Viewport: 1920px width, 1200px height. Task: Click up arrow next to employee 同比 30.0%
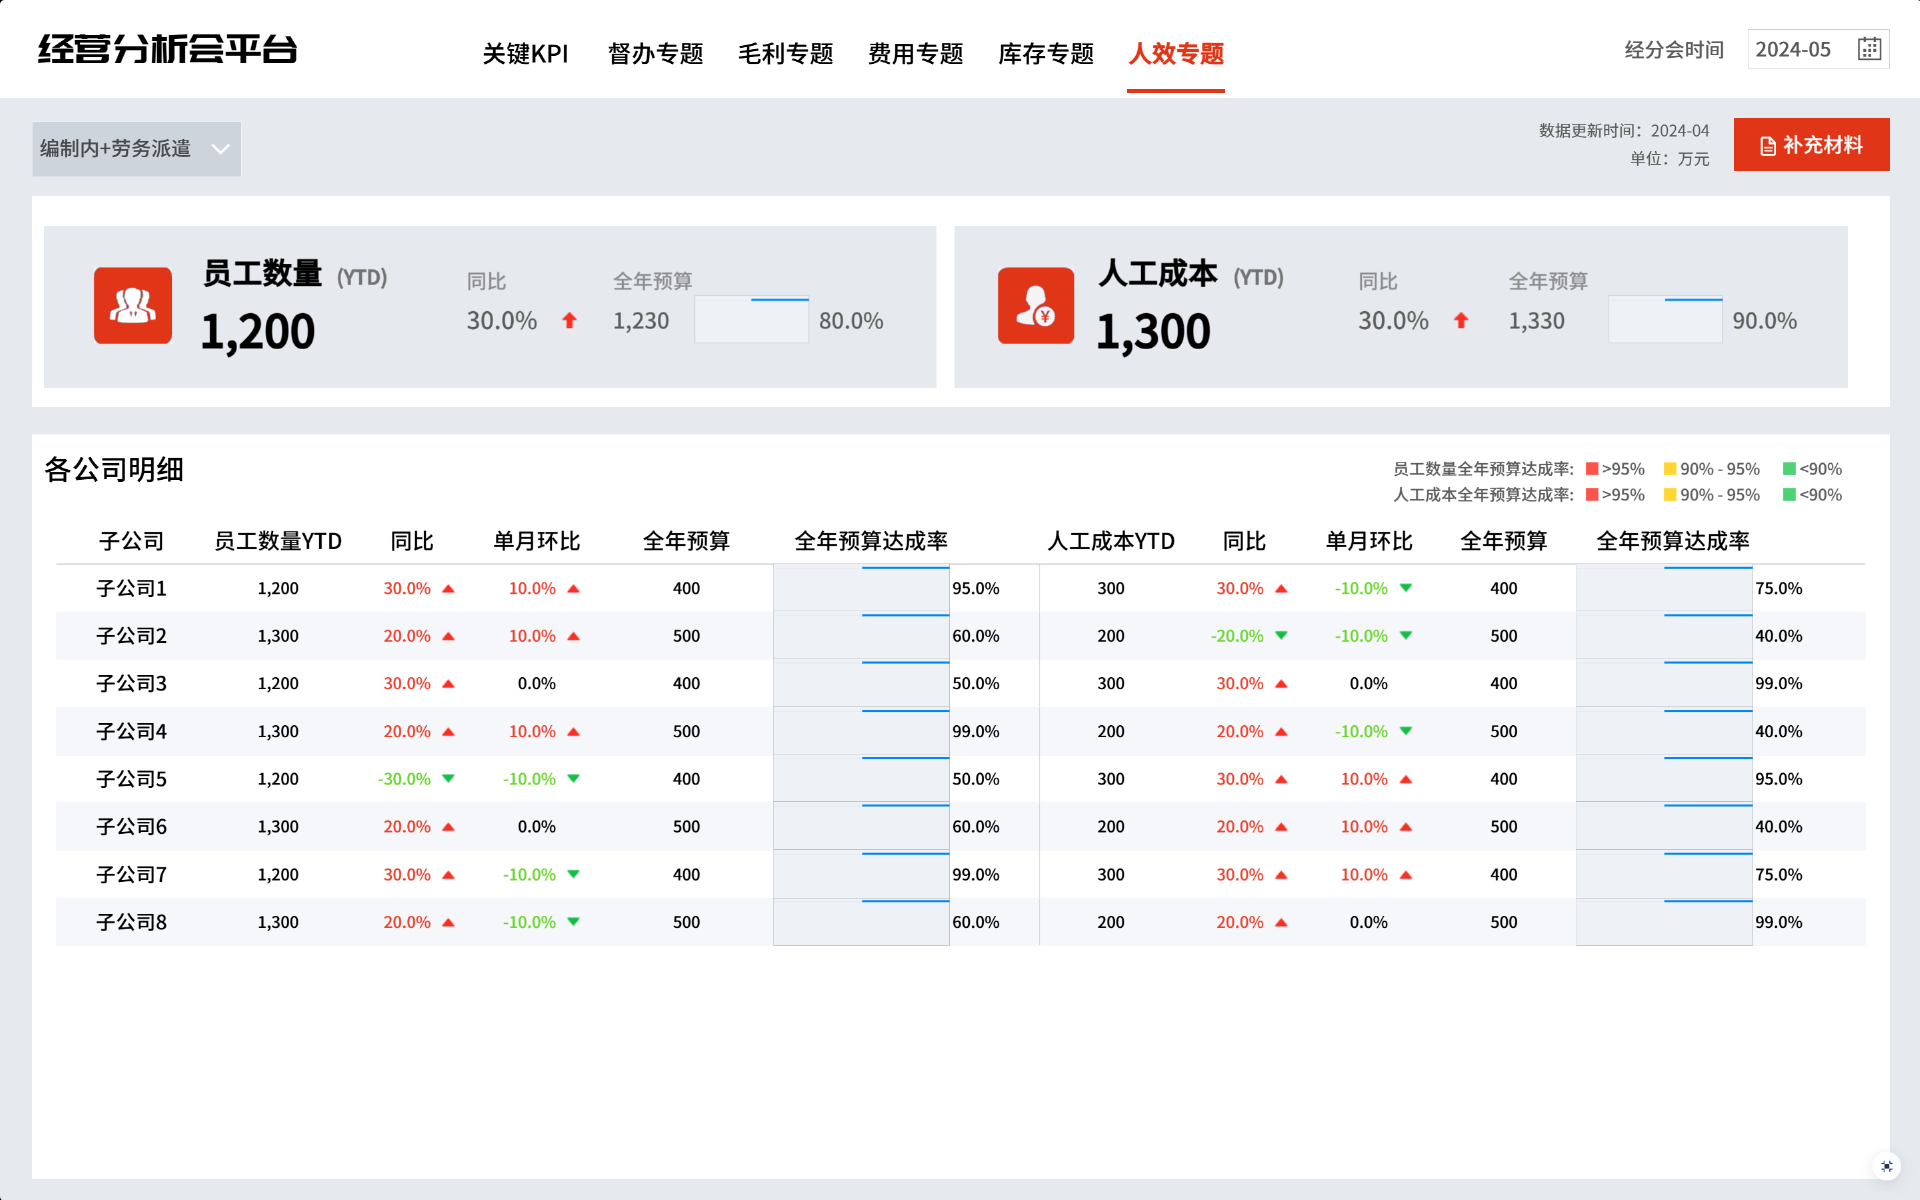click(569, 321)
